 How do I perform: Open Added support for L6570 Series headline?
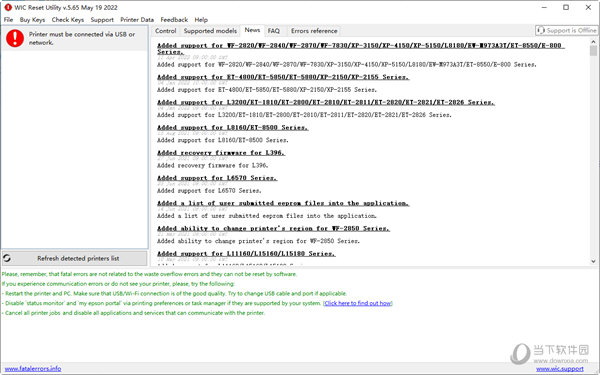[x=217, y=178]
